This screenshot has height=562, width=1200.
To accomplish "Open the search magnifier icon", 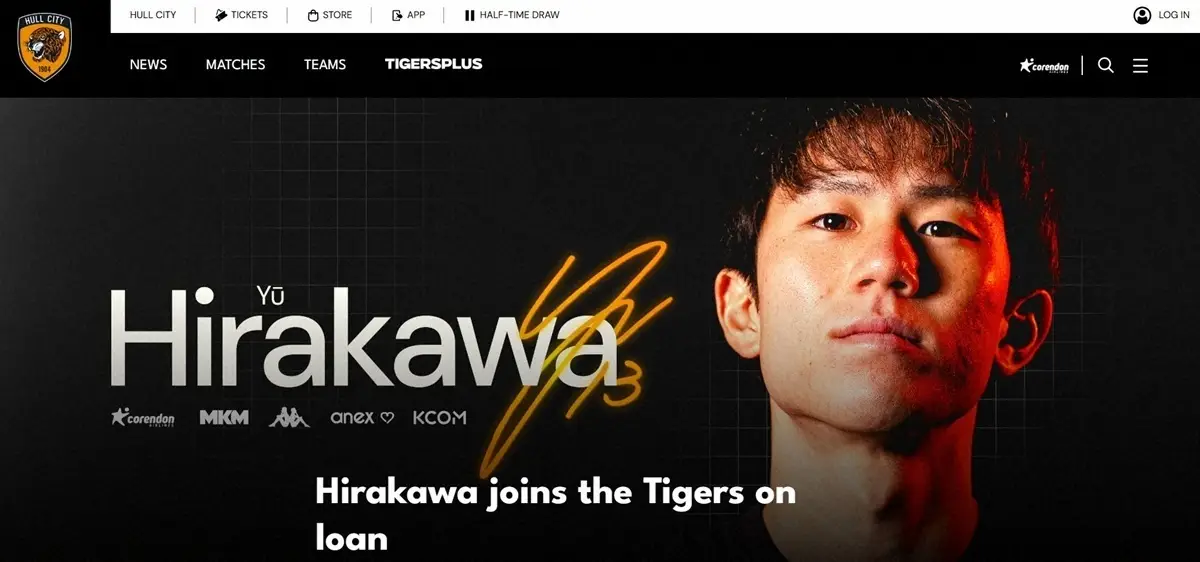I will coord(1105,65).
